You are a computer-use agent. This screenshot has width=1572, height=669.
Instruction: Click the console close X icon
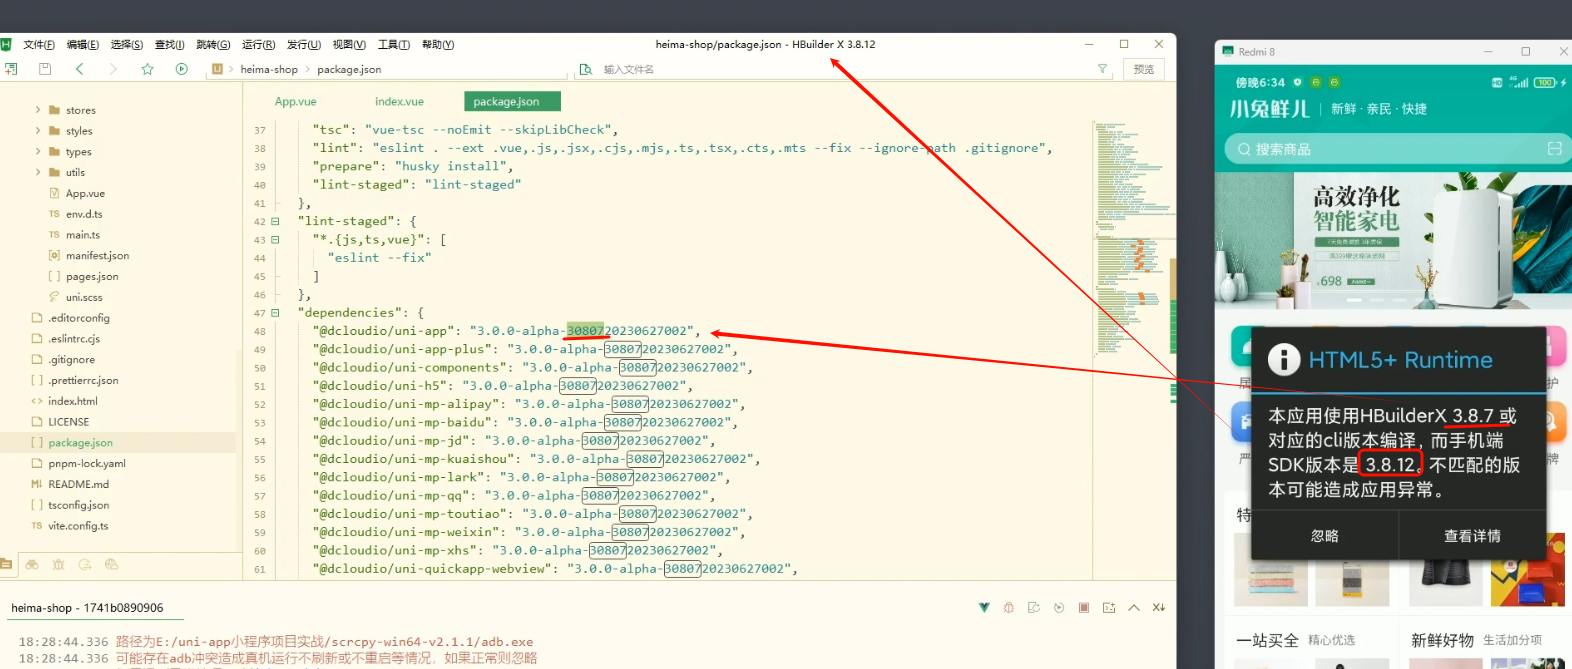[1159, 607]
